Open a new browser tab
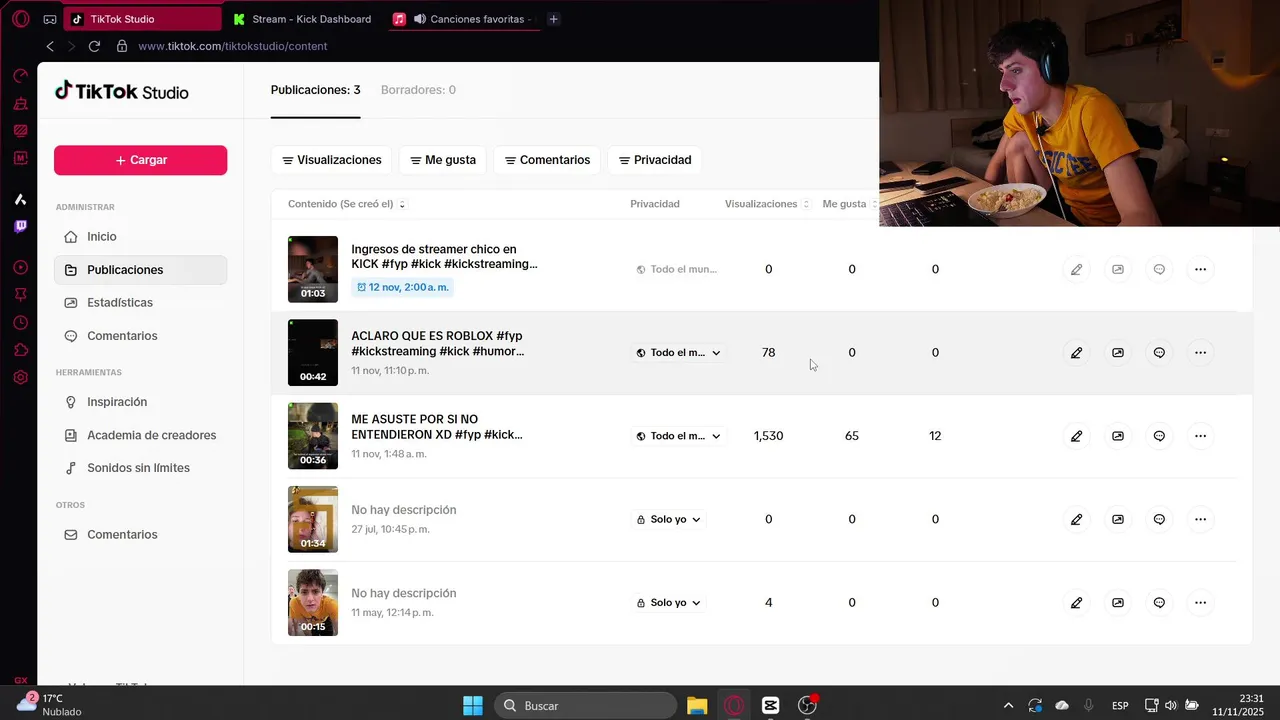This screenshot has width=1280, height=720. (x=554, y=19)
